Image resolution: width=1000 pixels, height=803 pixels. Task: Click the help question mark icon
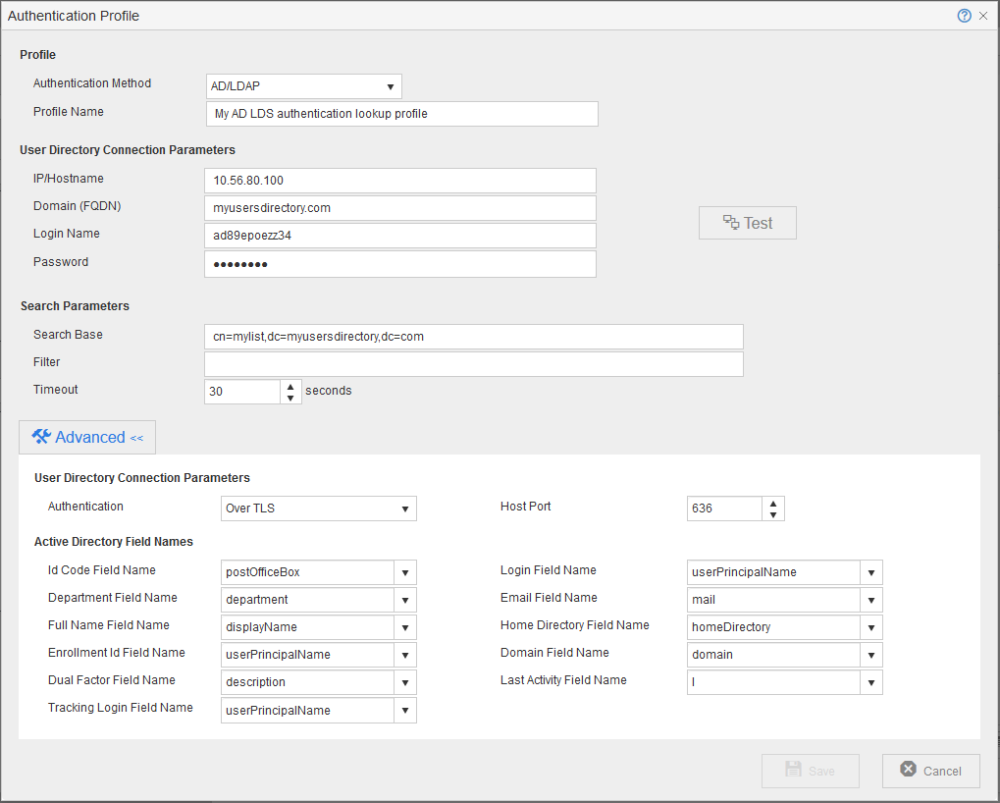964,16
